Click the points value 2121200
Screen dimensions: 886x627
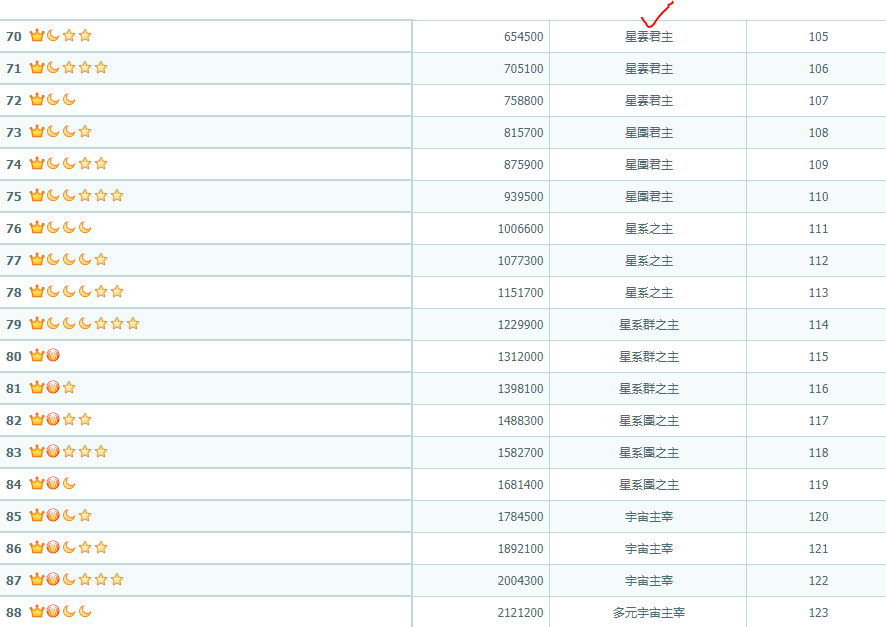(x=520, y=613)
